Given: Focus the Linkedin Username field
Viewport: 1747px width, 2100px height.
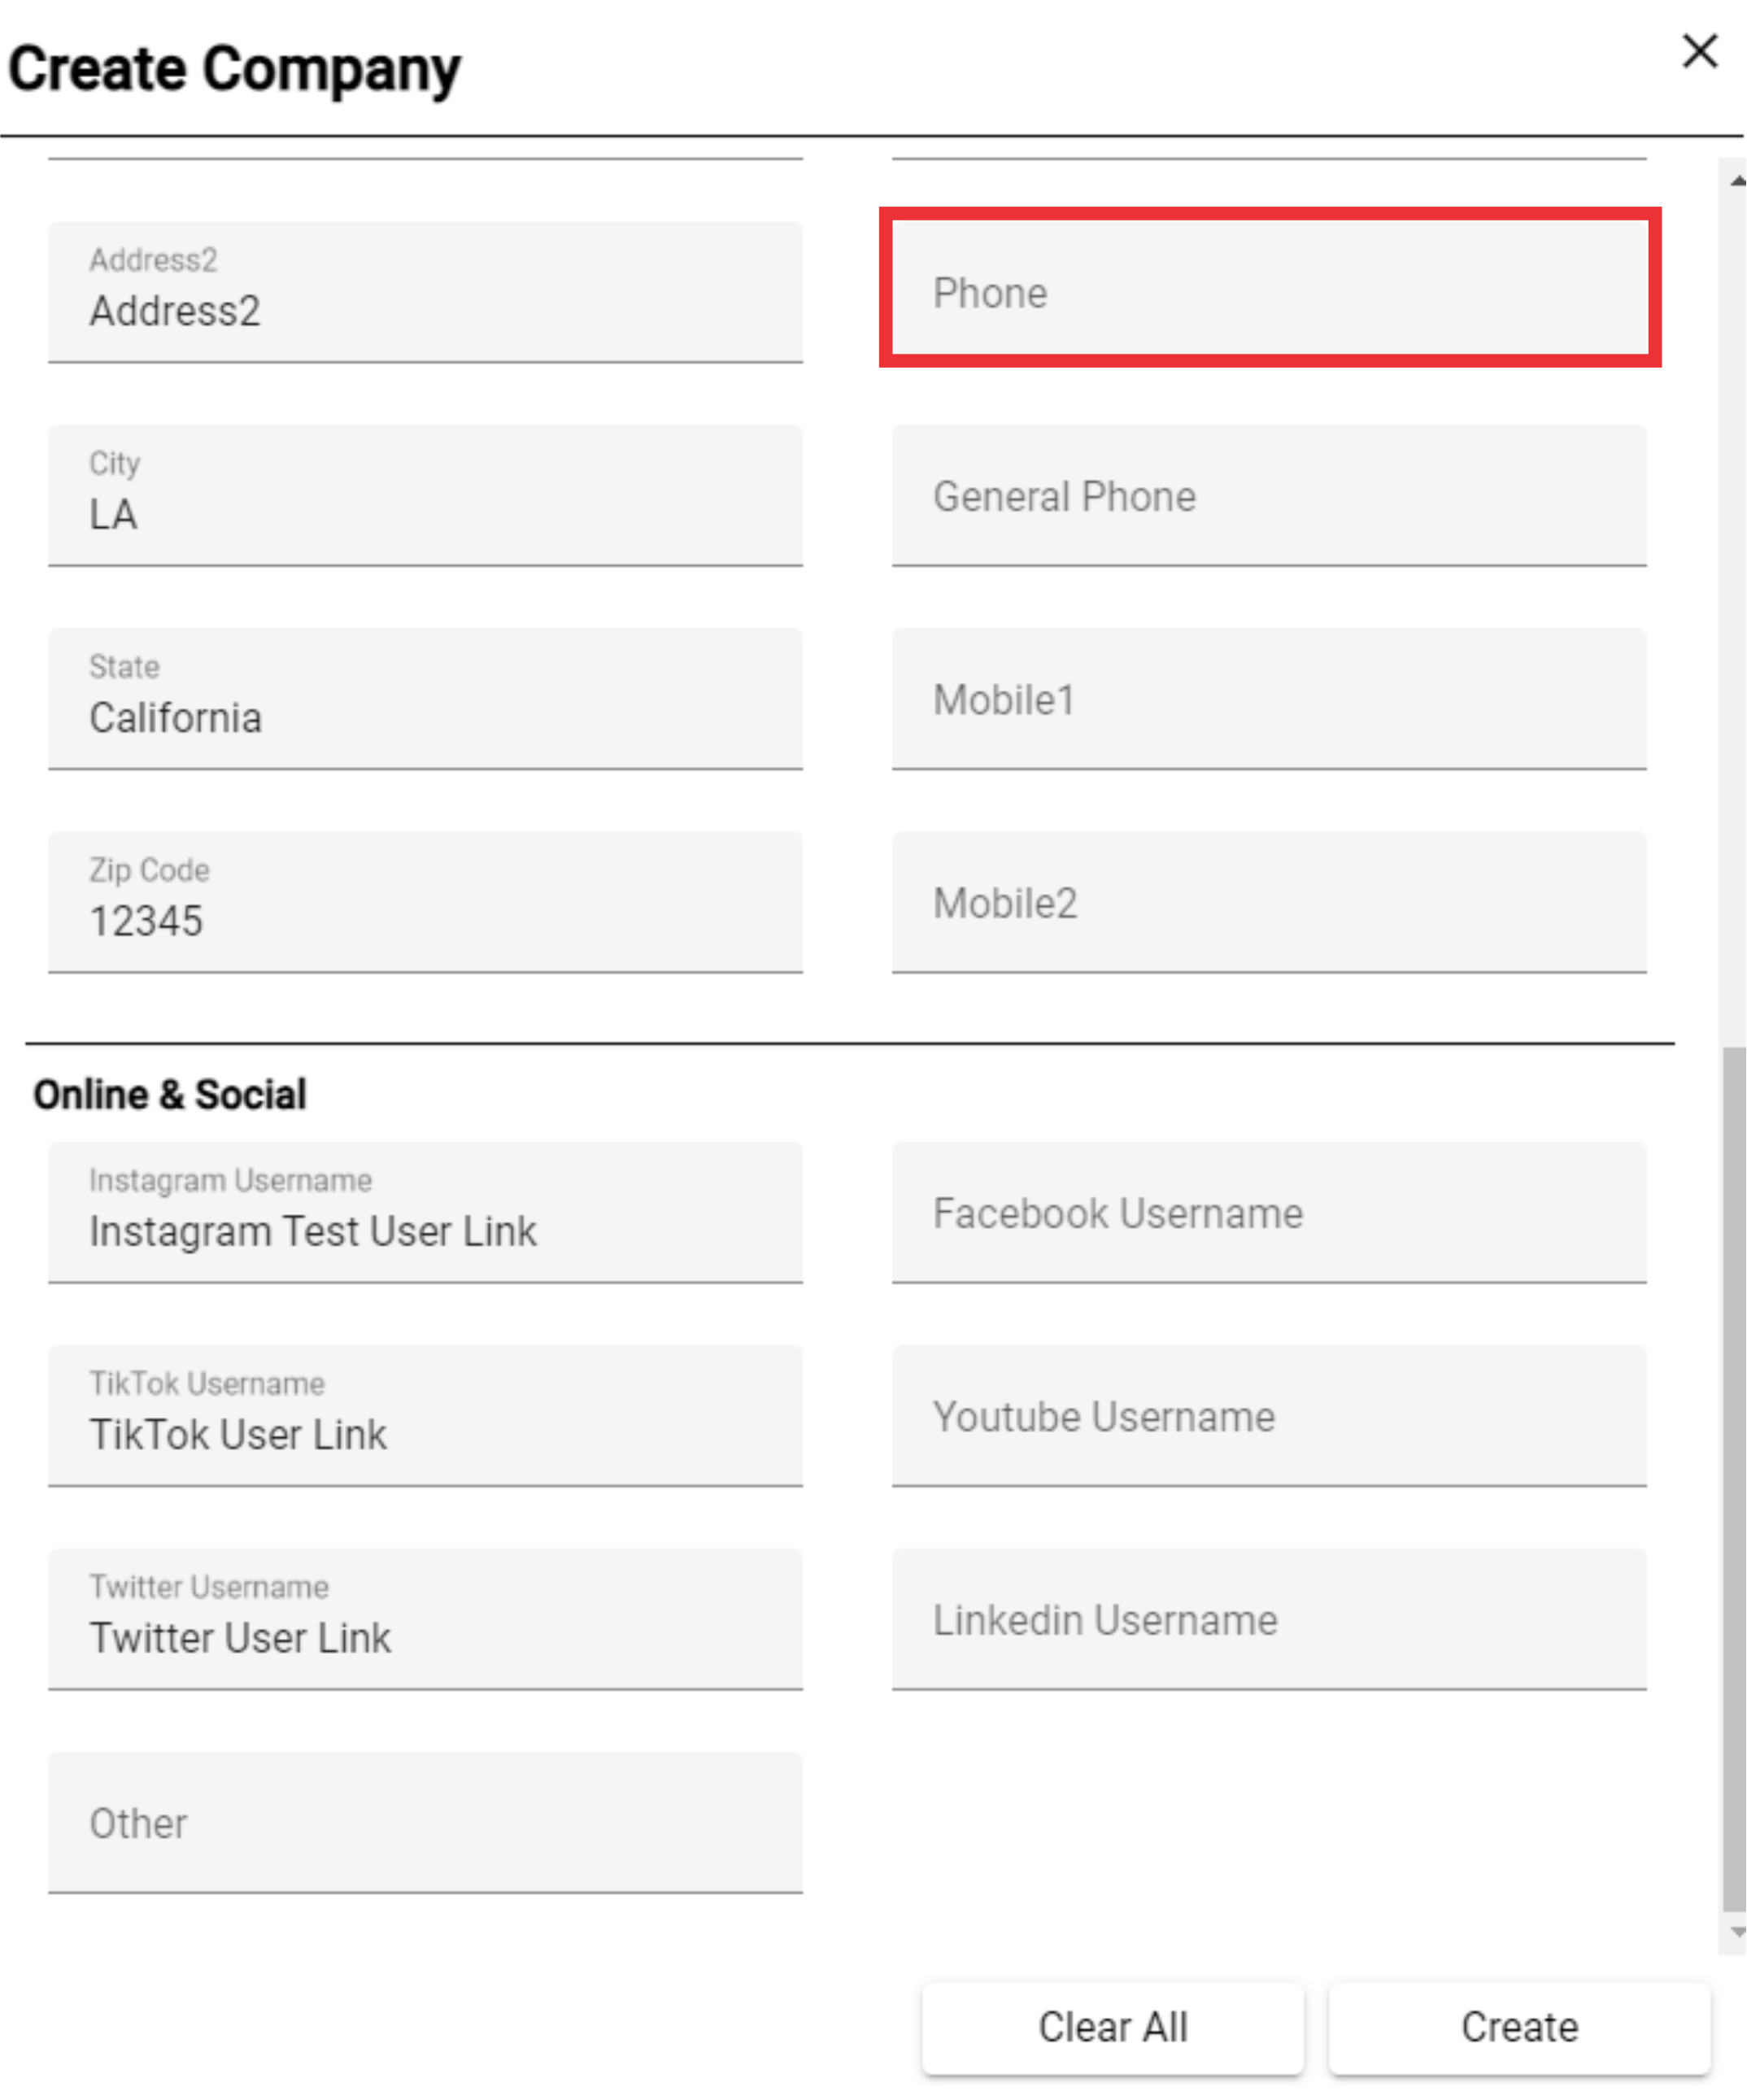Looking at the screenshot, I should click(1269, 1618).
